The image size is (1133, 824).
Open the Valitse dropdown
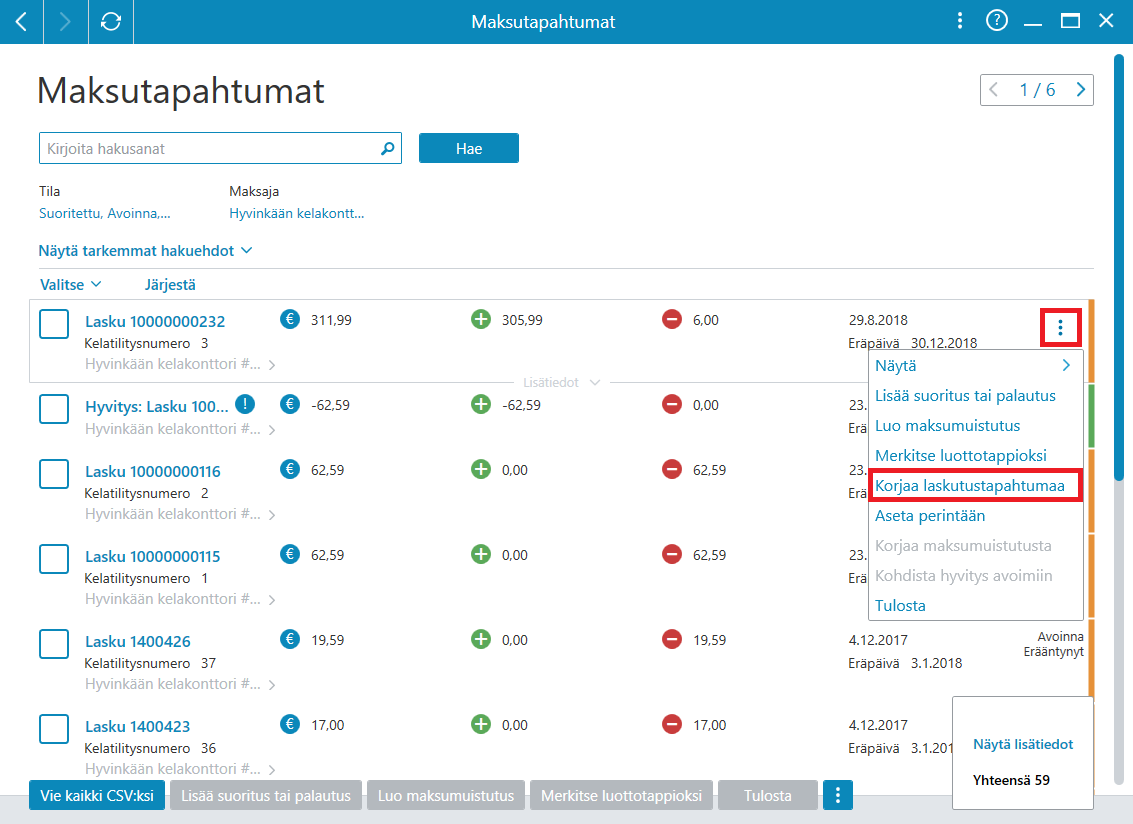[x=70, y=285]
